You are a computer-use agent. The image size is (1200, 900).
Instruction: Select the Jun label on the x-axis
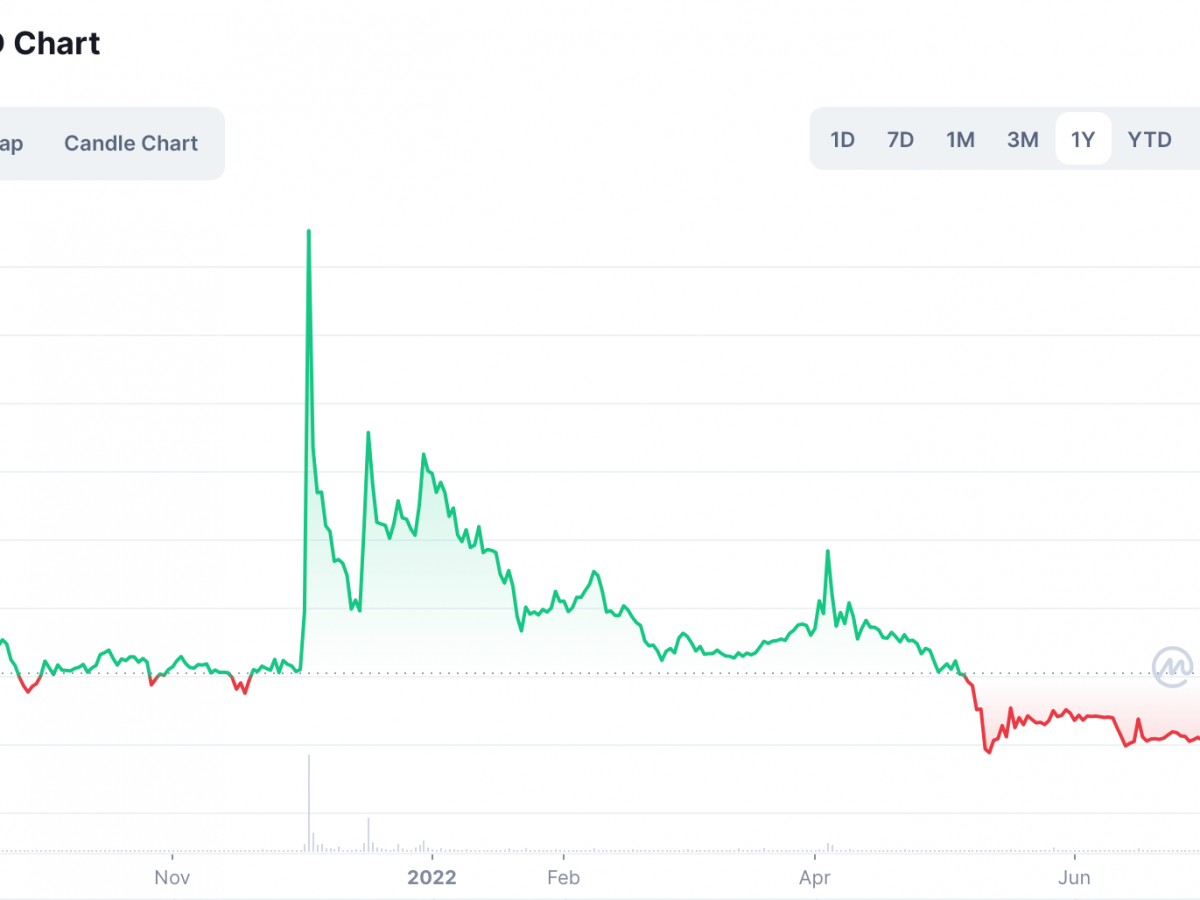(1075, 877)
